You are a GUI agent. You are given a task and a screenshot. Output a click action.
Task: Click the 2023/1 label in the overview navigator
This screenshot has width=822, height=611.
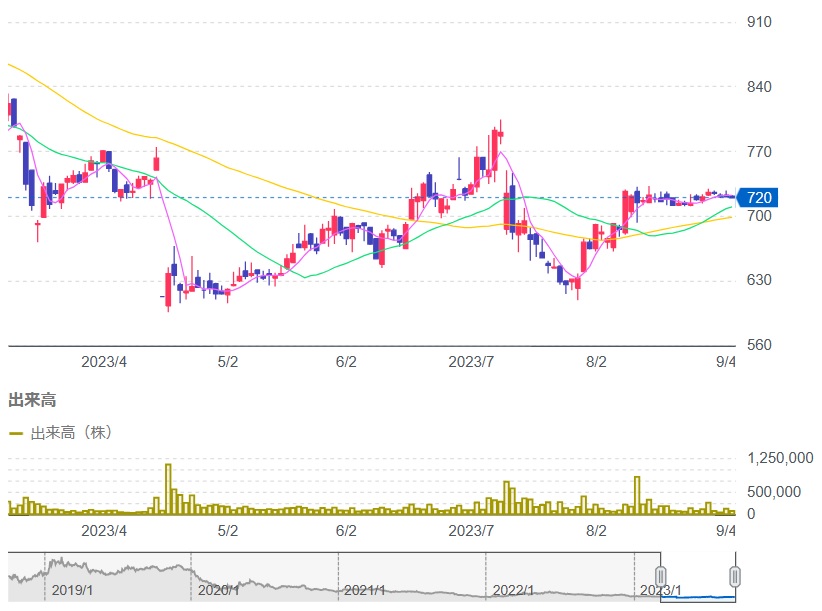[x=661, y=590]
